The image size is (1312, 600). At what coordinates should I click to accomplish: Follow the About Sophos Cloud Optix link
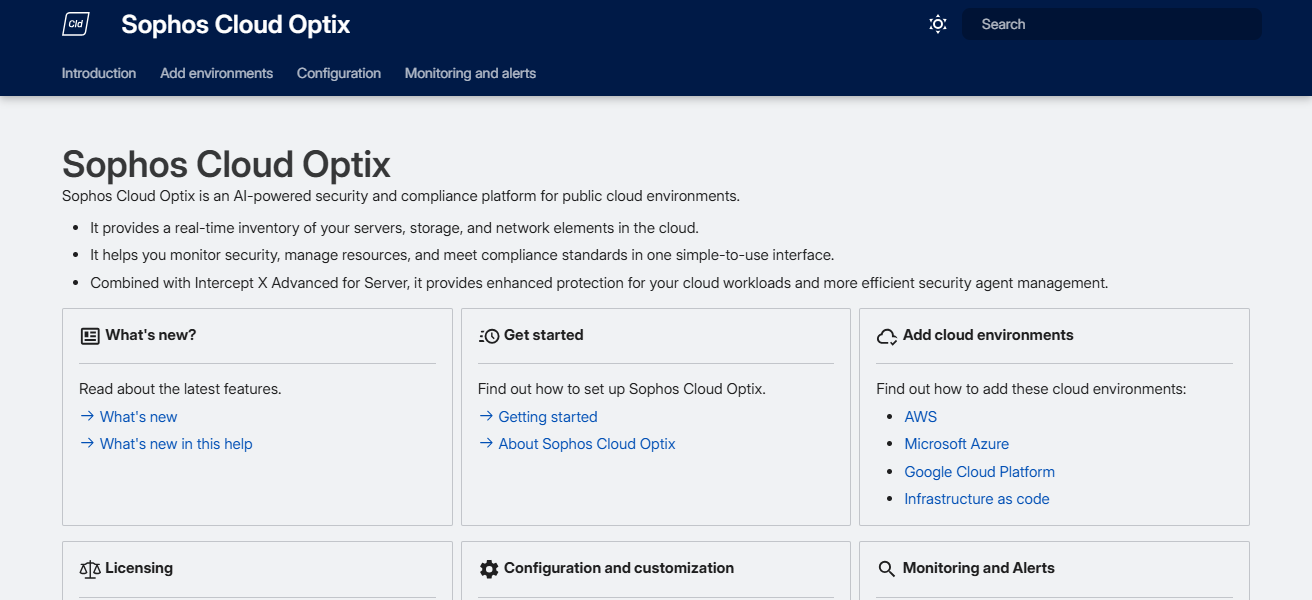[x=586, y=444]
